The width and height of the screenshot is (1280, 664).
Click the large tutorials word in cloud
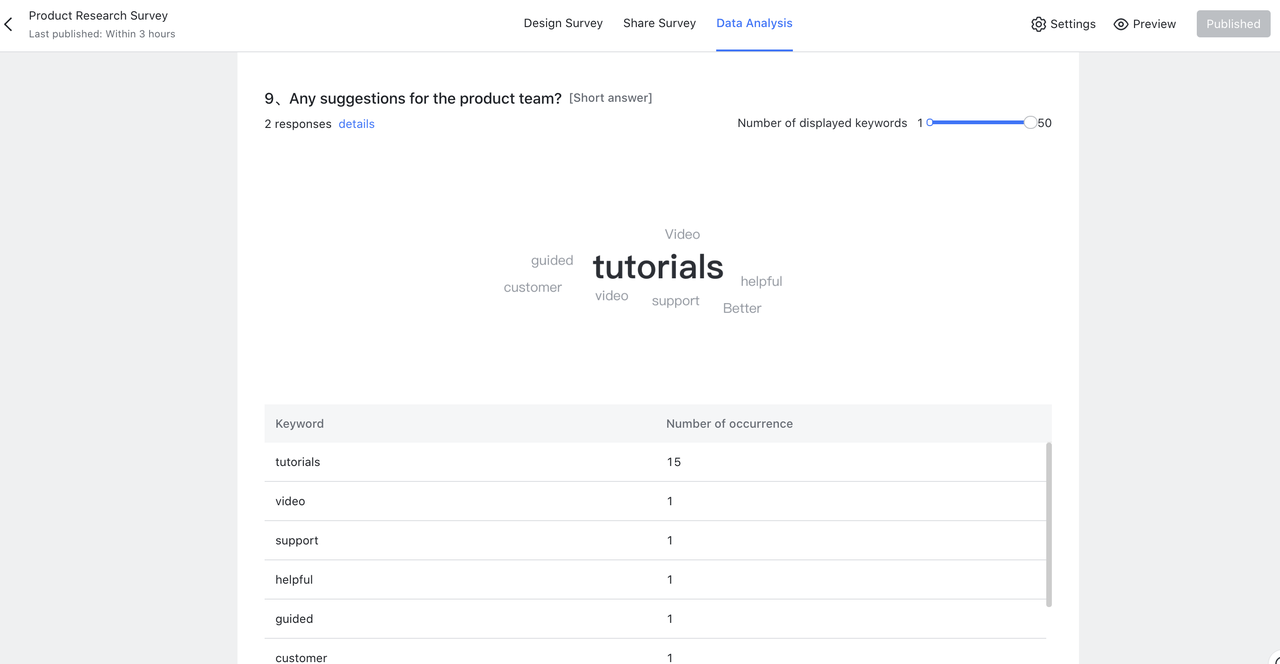658,267
